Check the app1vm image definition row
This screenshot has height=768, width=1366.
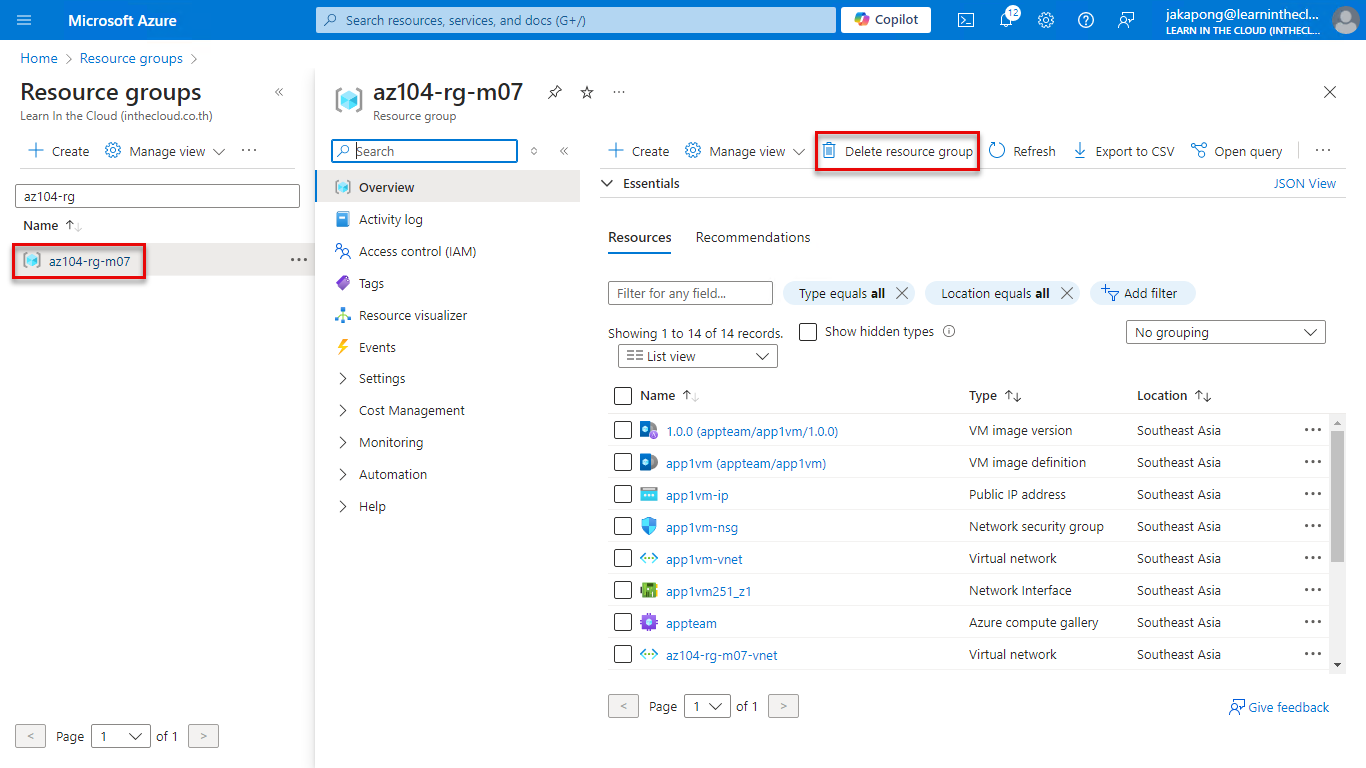(x=623, y=462)
